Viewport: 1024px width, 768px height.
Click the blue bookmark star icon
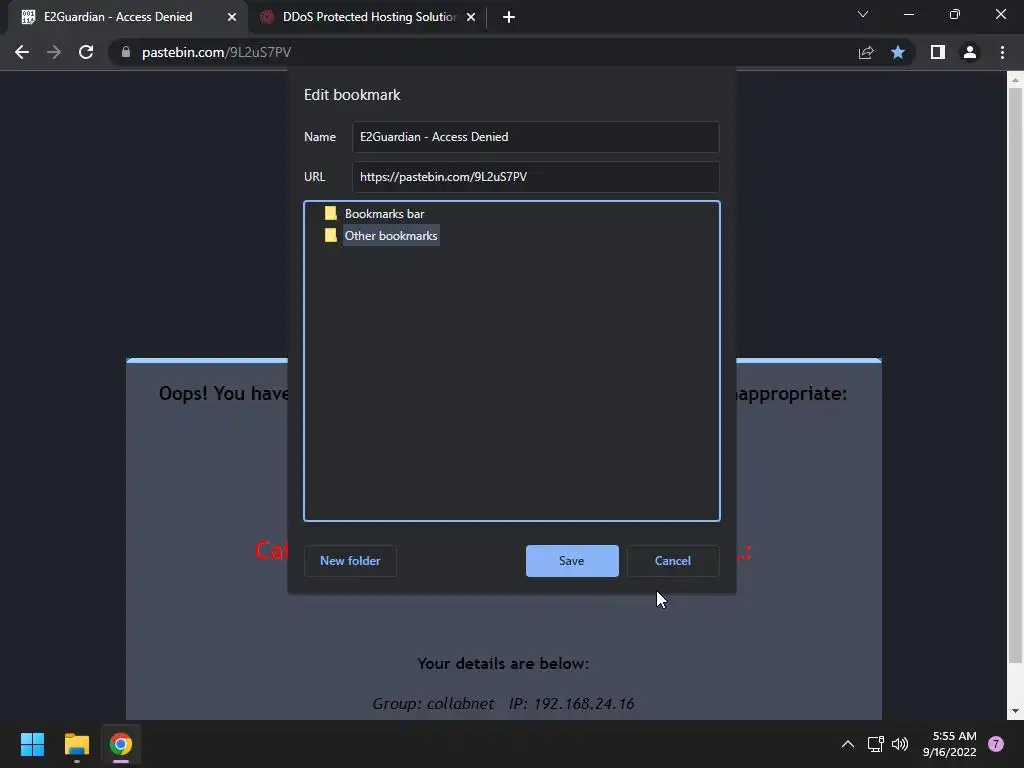[x=898, y=52]
